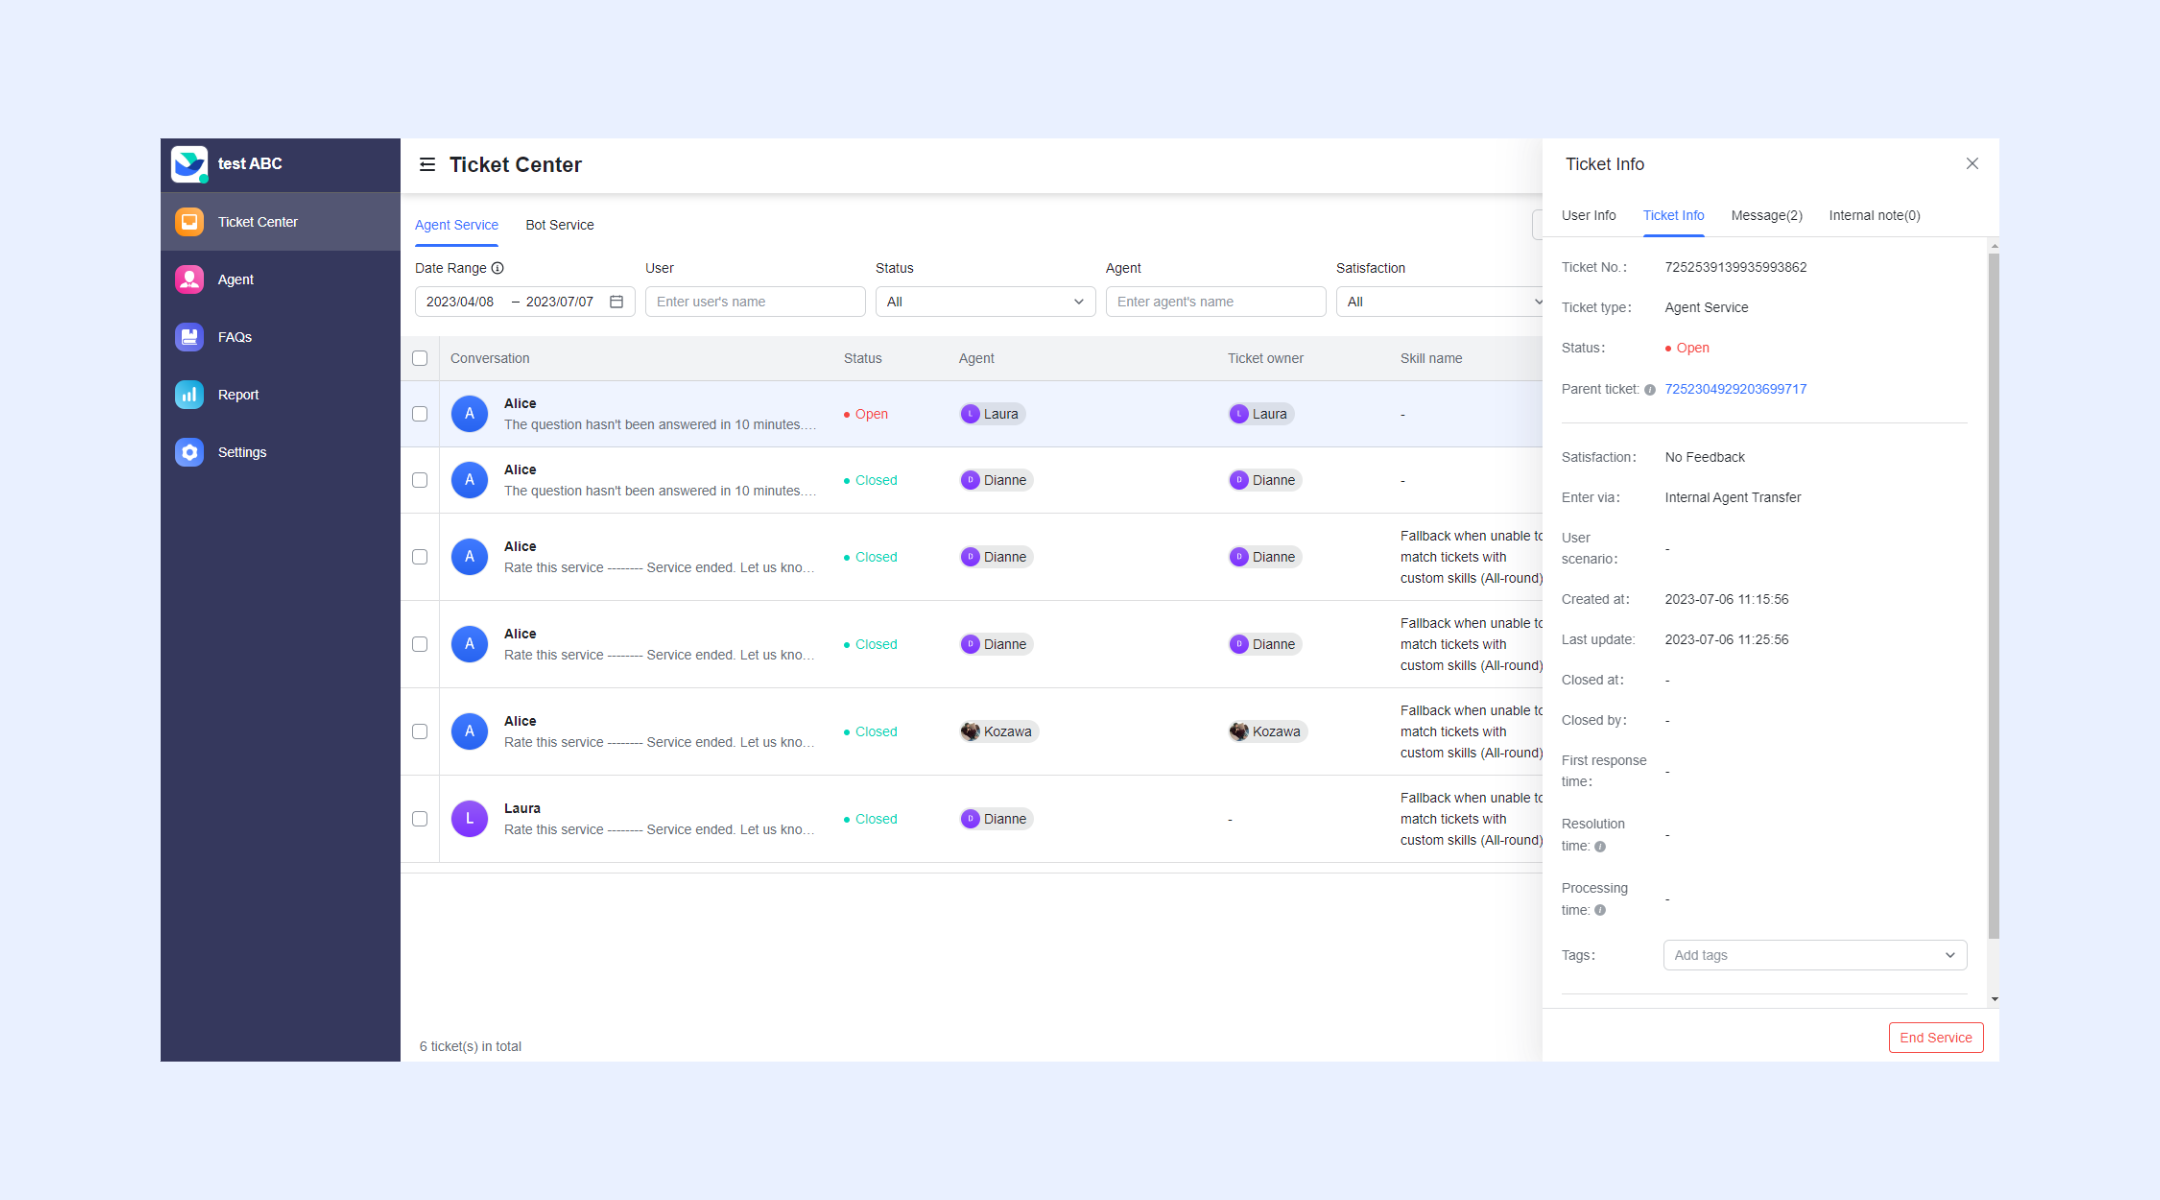2160x1200 pixels.
Task: Click the '6 ticket(s) in total' text
Action: [x=470, y=1046]
